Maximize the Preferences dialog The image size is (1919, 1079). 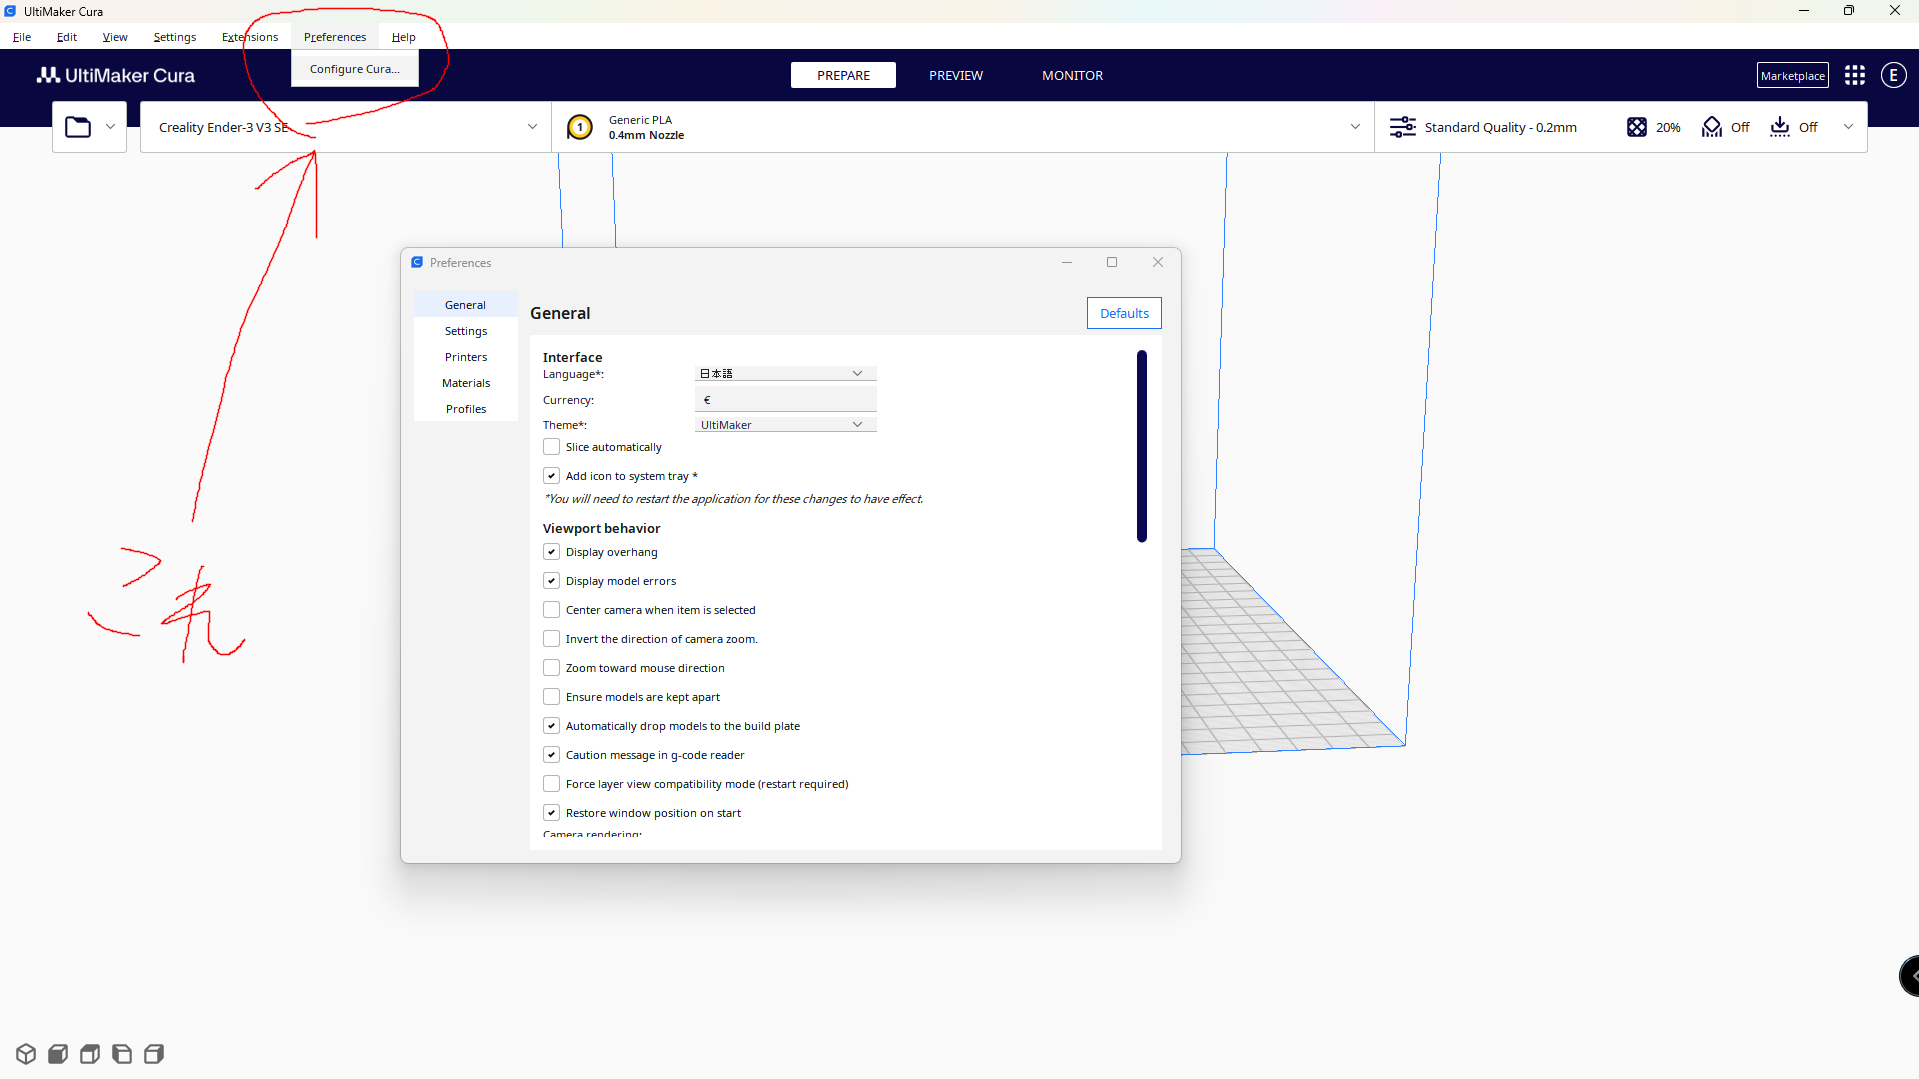[1112, 262]
